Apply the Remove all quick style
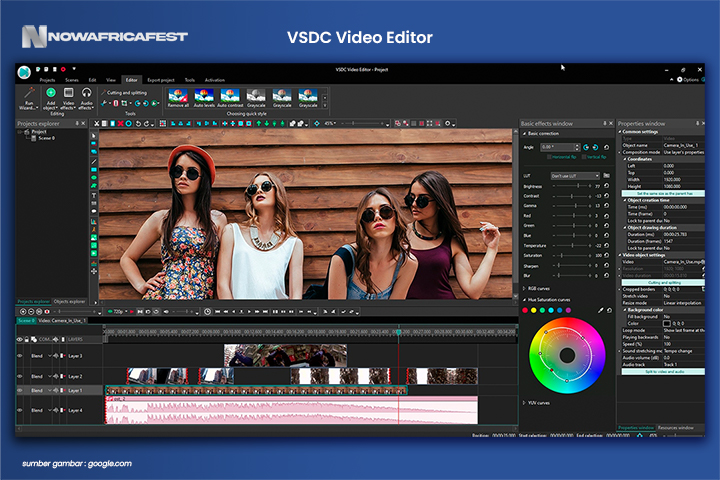The width and height of the screenshot is (720, 480). (178, 98)
